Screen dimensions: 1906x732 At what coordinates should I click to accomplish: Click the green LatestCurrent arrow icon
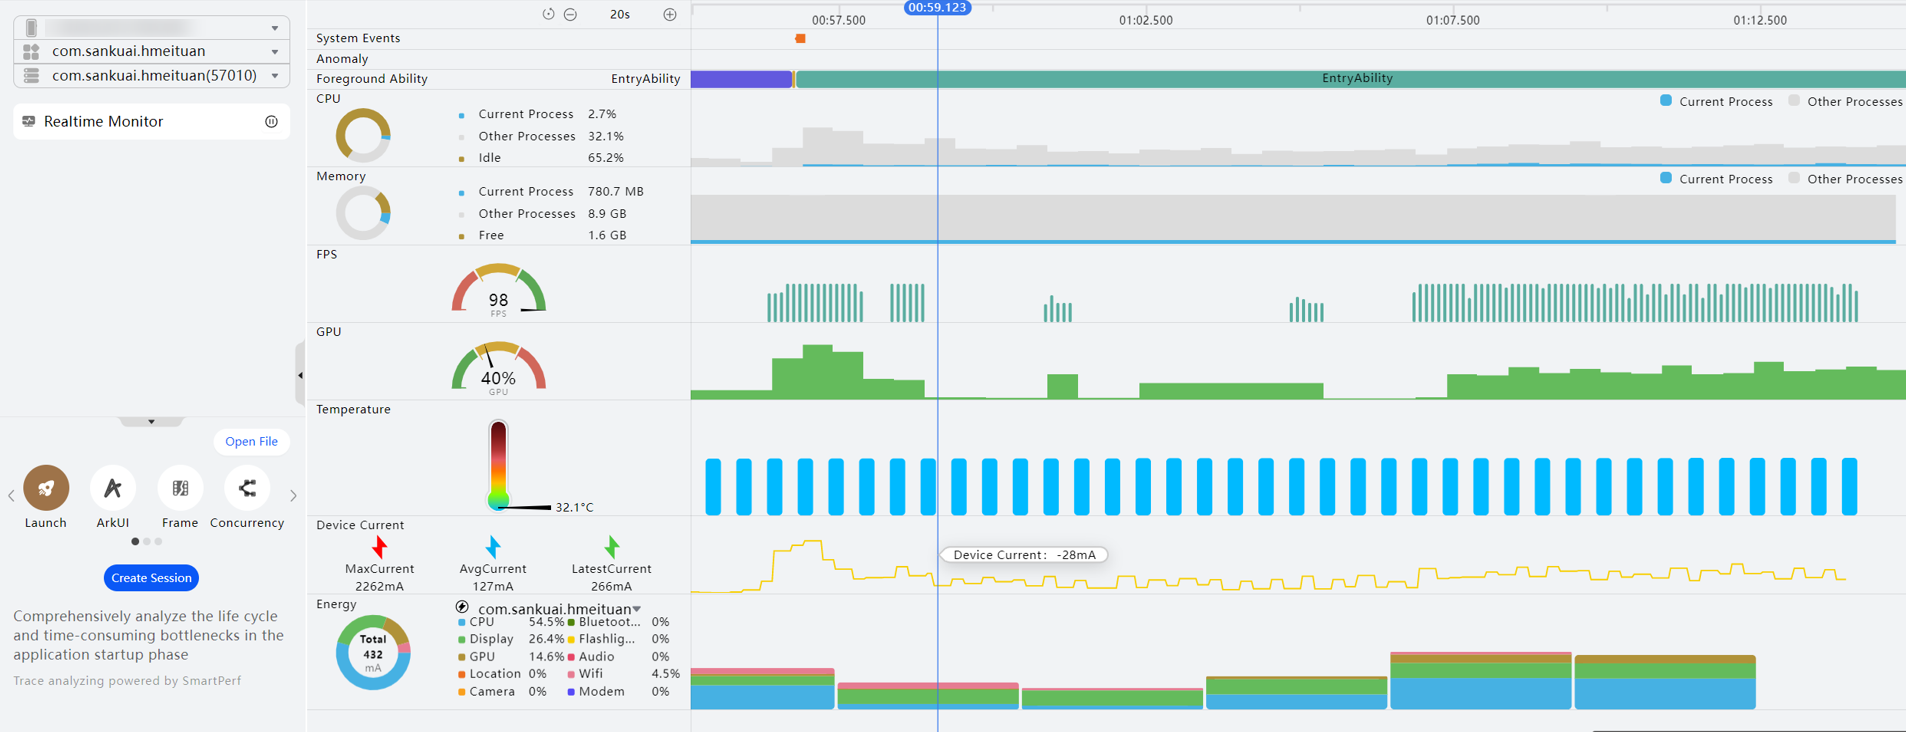pyautogui.click(x=611, y=547)
